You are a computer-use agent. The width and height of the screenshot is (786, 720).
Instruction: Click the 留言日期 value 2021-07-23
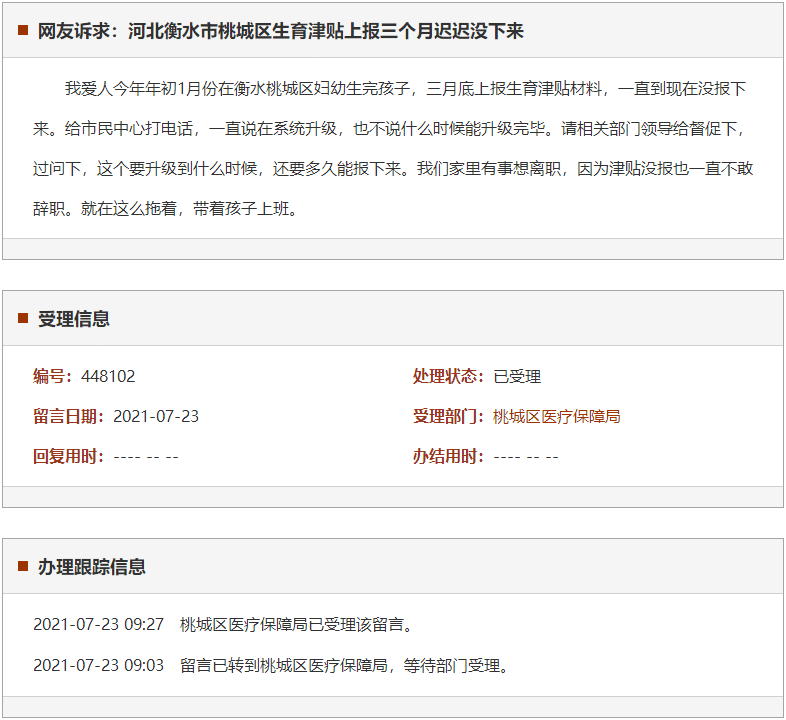point(156,416)
